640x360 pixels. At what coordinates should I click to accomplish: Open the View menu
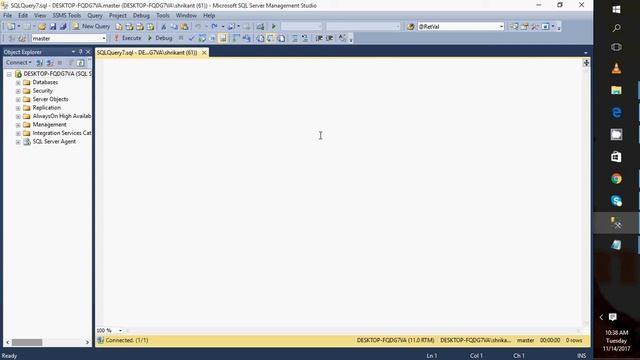(x=40, y=16)
